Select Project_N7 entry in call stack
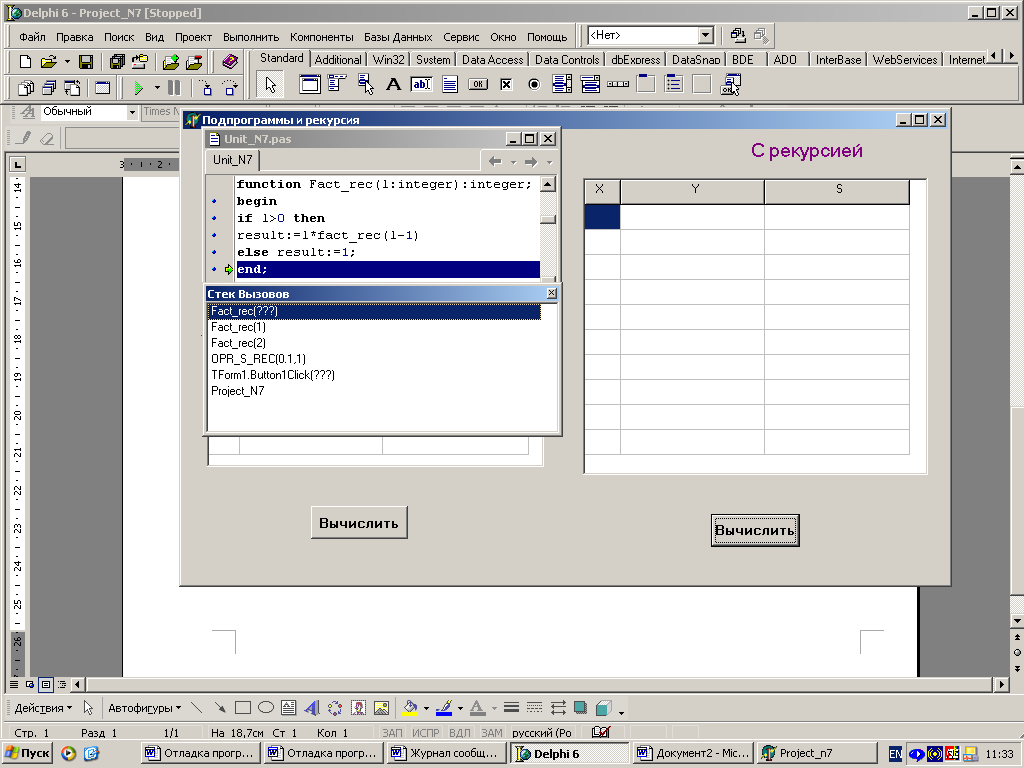Image resolution: width=1024 pixels, height=768 pixels. [374, 391]
